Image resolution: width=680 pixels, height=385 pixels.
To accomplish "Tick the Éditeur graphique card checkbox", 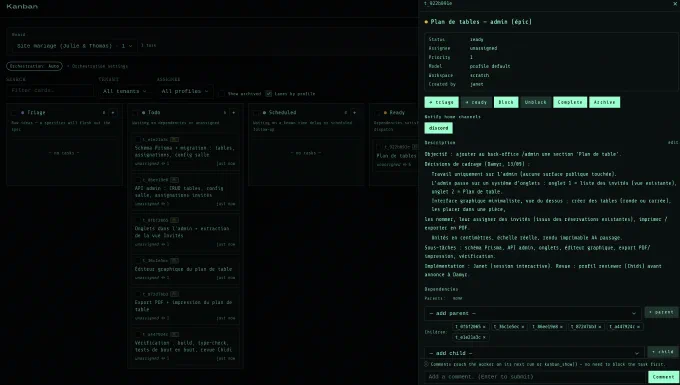I will coord(138,261).
